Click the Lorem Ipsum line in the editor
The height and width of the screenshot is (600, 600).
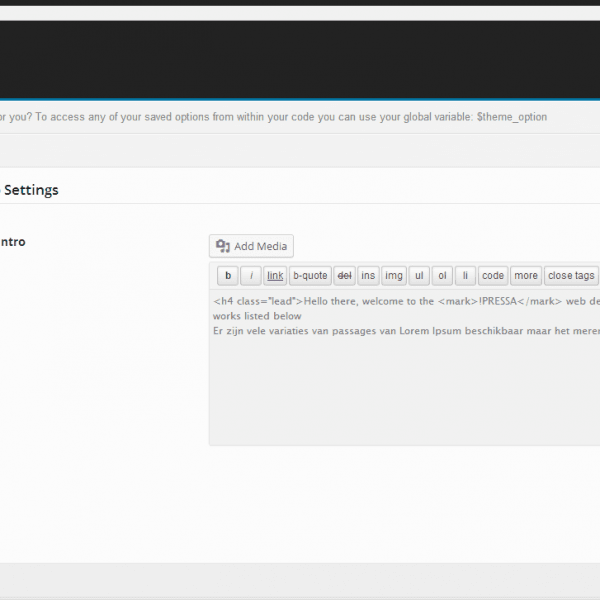(406, 331)
